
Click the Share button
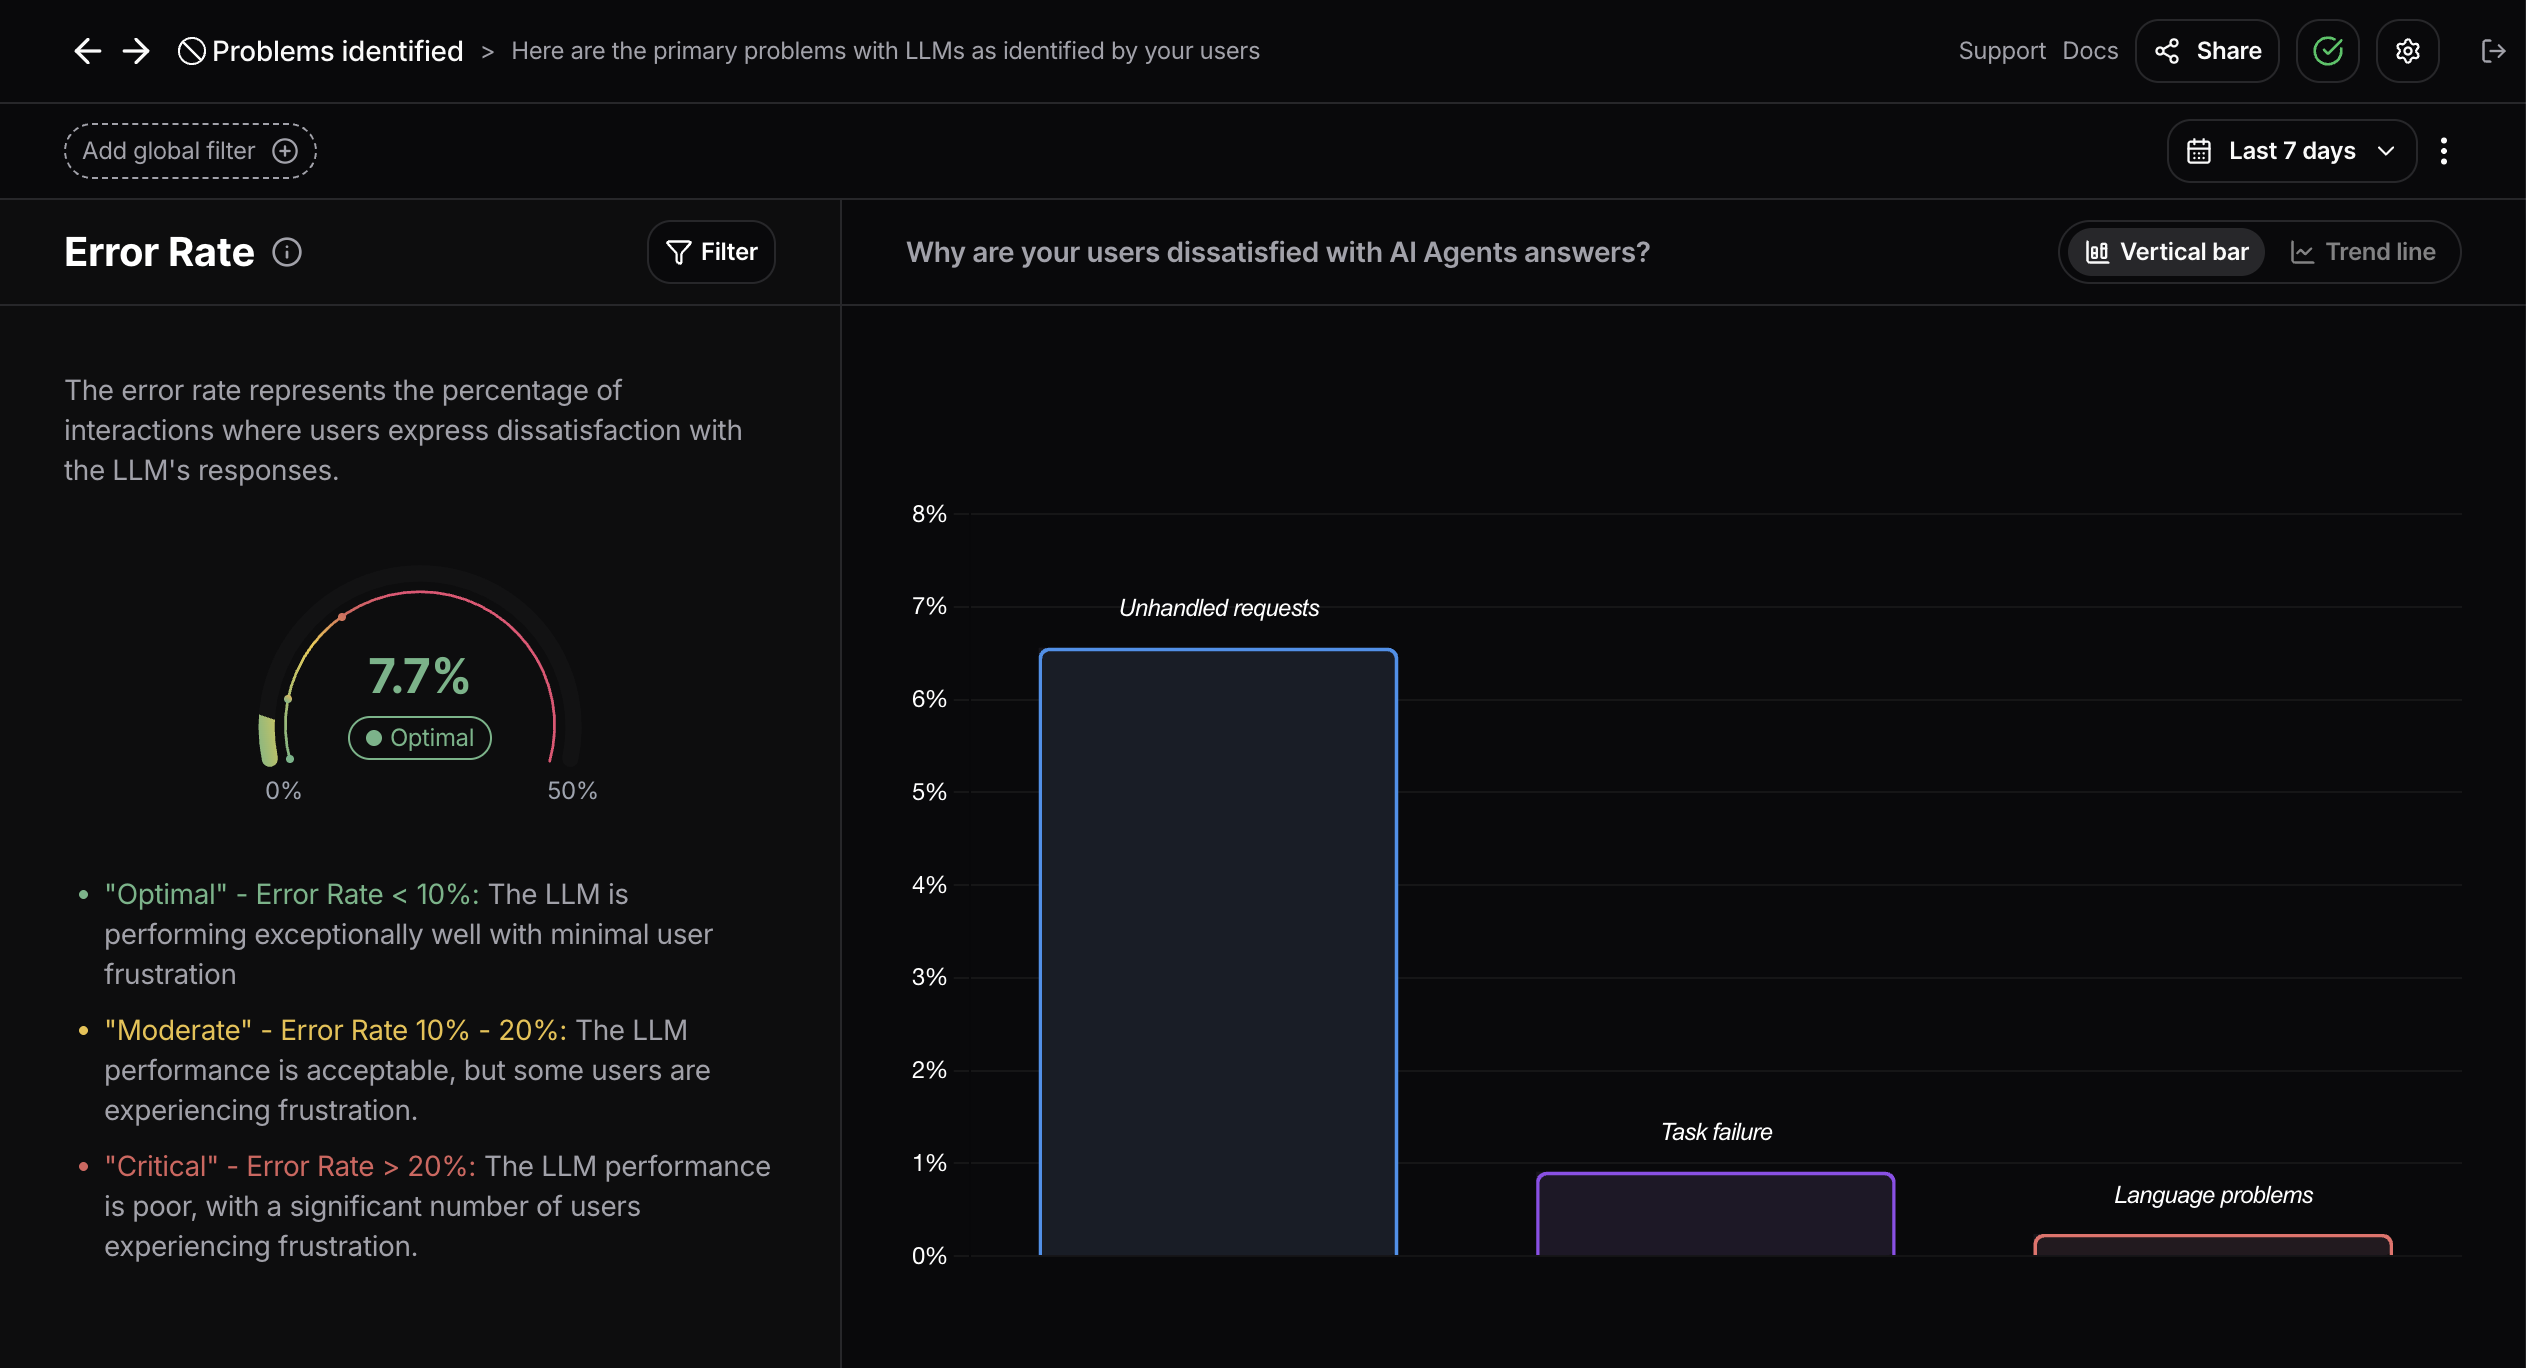click(x=2207, y=51)
